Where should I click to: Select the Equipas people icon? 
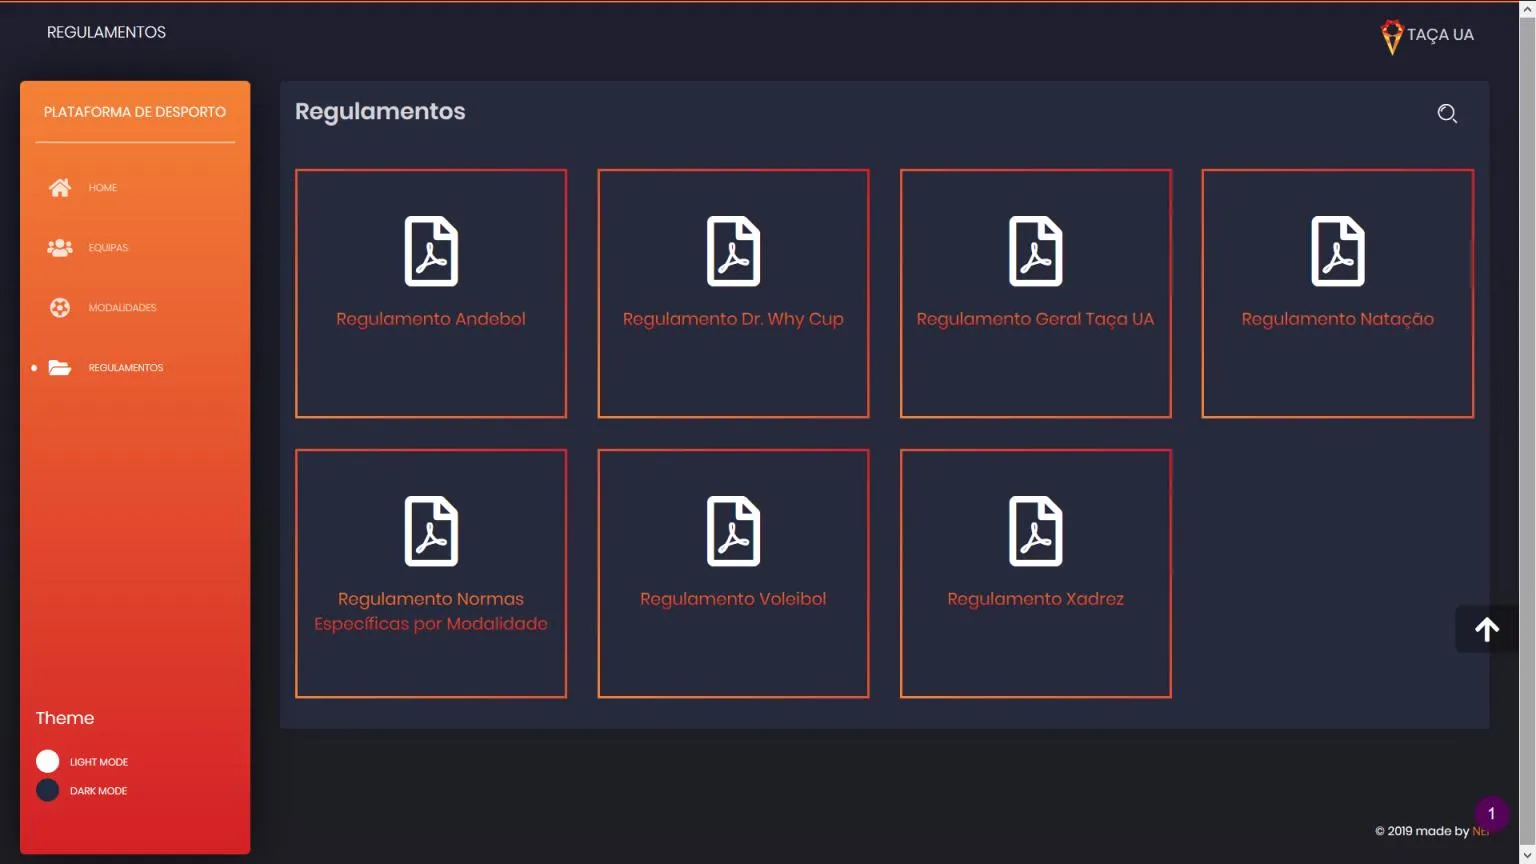point(60,248)
